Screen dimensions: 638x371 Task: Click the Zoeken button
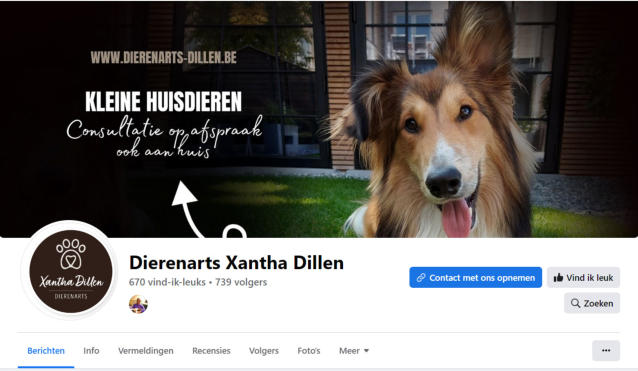click(592, 303)
